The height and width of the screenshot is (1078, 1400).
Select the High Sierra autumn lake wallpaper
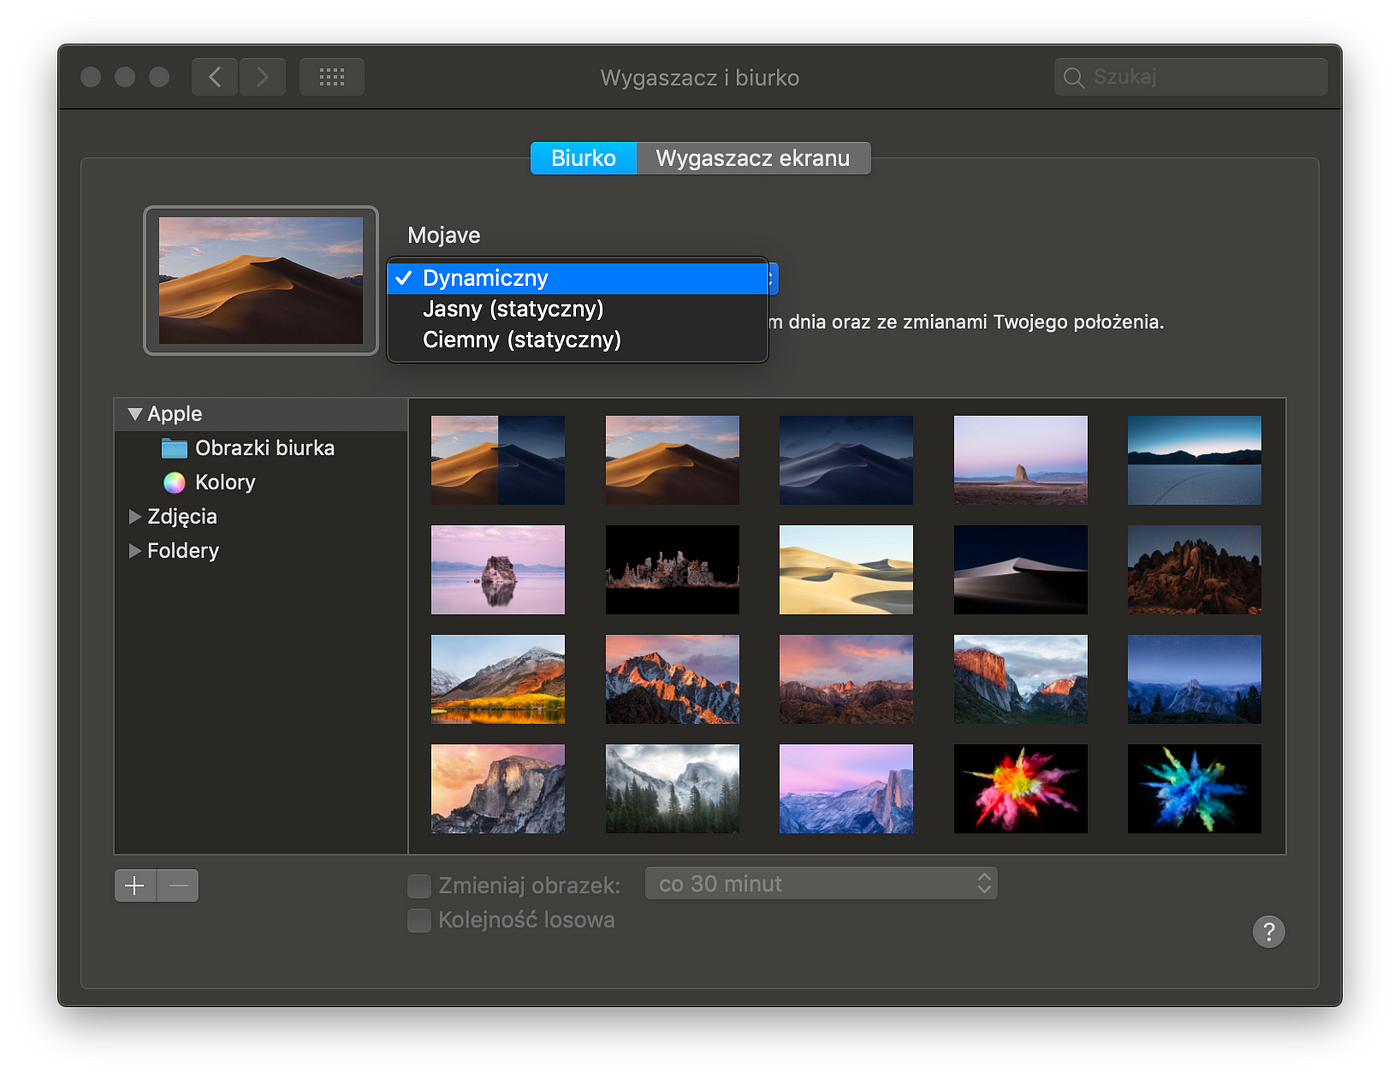click(498, 679)
